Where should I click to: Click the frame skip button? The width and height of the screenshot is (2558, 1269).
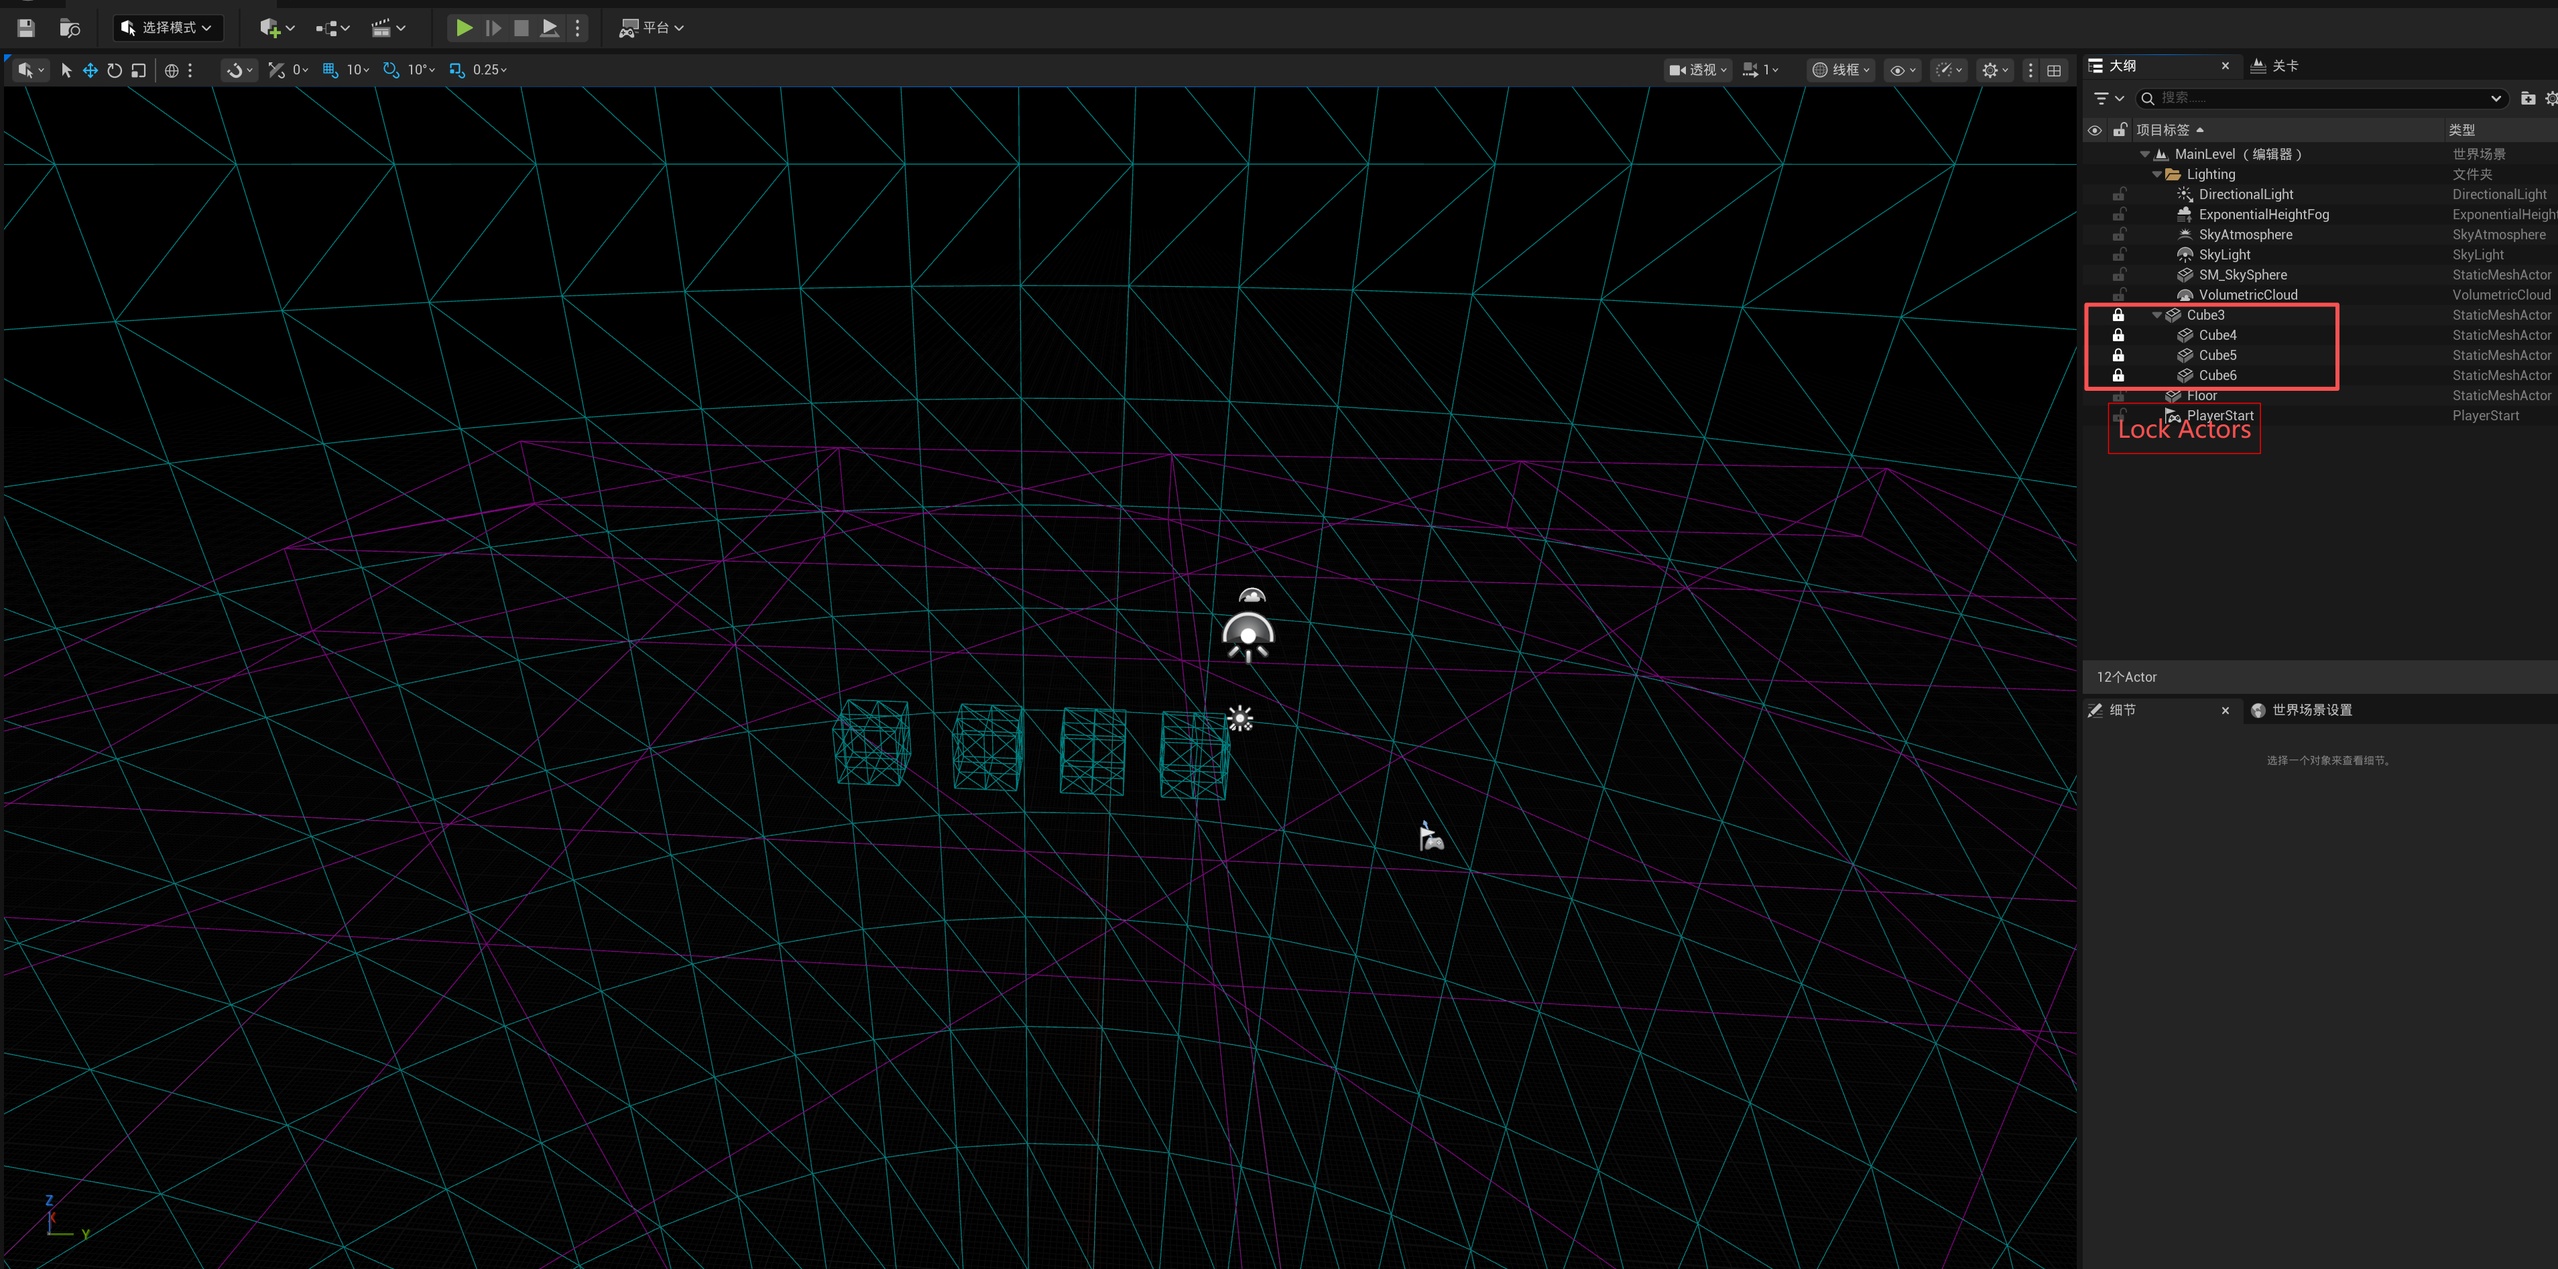(x=493, y=28)
